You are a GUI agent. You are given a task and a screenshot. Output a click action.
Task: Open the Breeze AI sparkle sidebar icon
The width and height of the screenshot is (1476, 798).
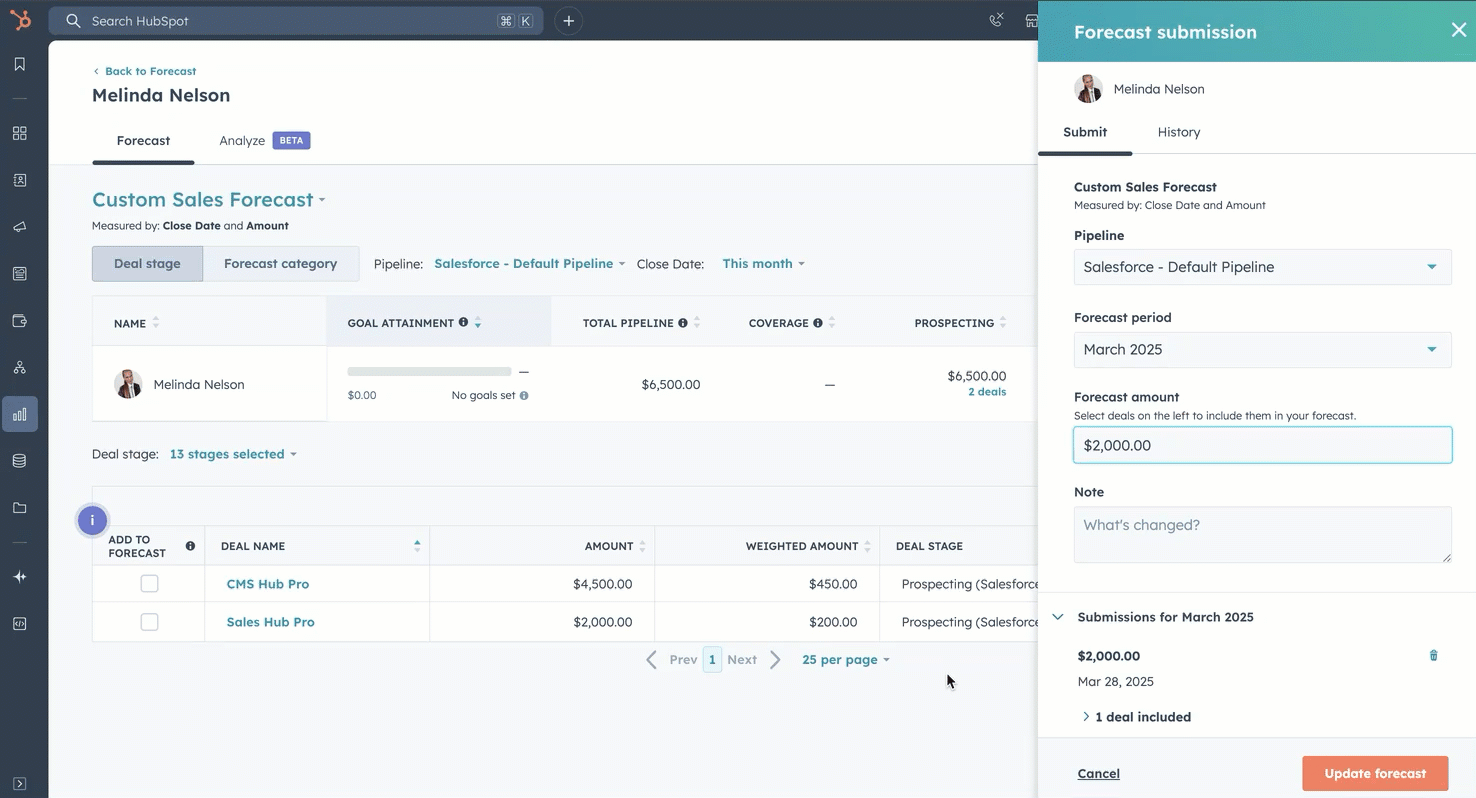point(20,577)
